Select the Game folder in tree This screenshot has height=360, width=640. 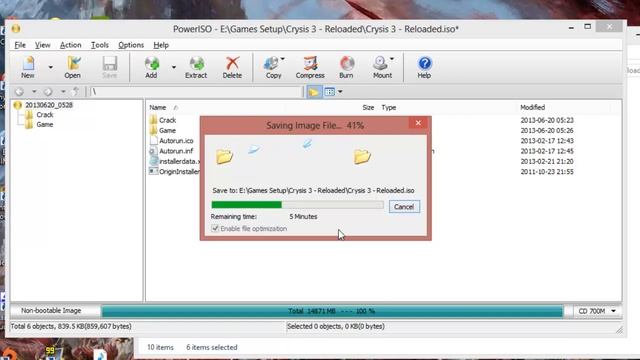coord(44,124)
